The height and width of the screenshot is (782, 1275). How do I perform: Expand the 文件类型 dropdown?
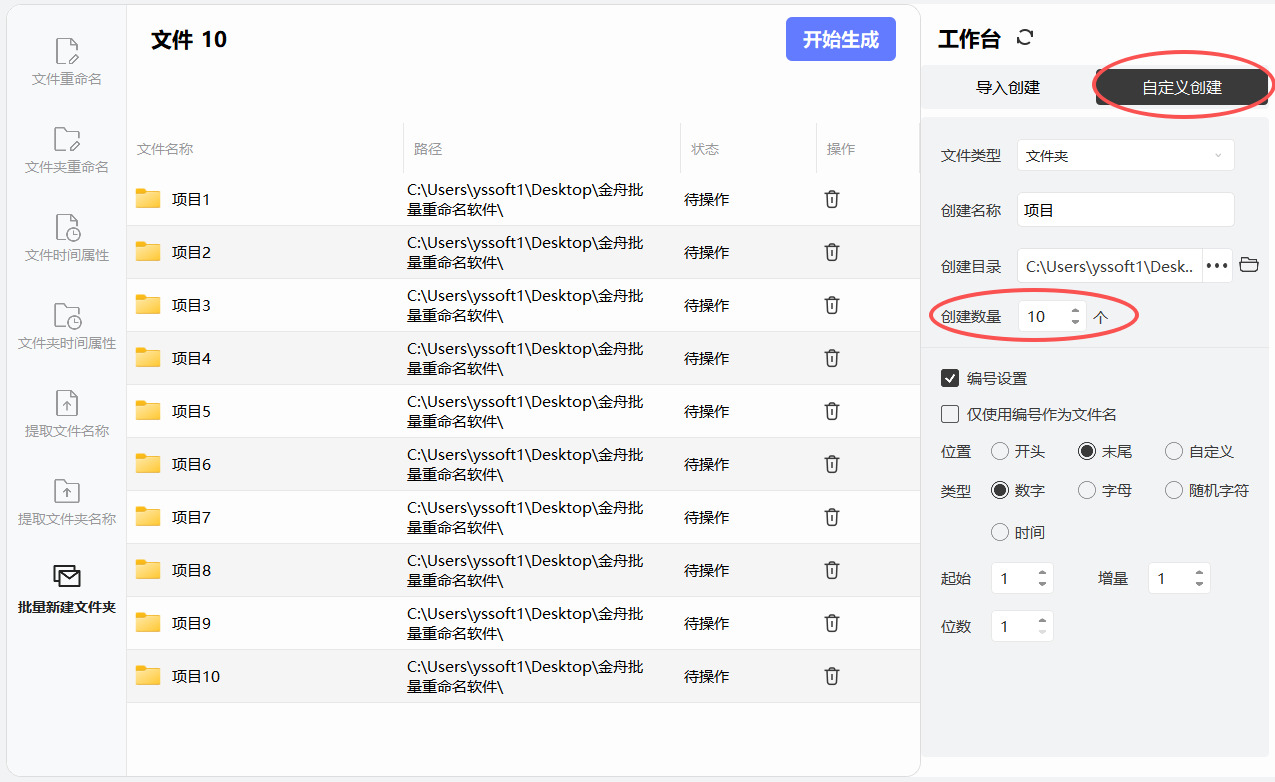[1125, 156]
